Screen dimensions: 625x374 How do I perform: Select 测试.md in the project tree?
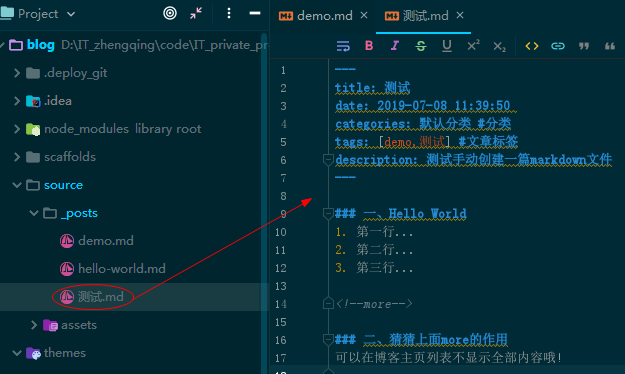click(100, 297)
